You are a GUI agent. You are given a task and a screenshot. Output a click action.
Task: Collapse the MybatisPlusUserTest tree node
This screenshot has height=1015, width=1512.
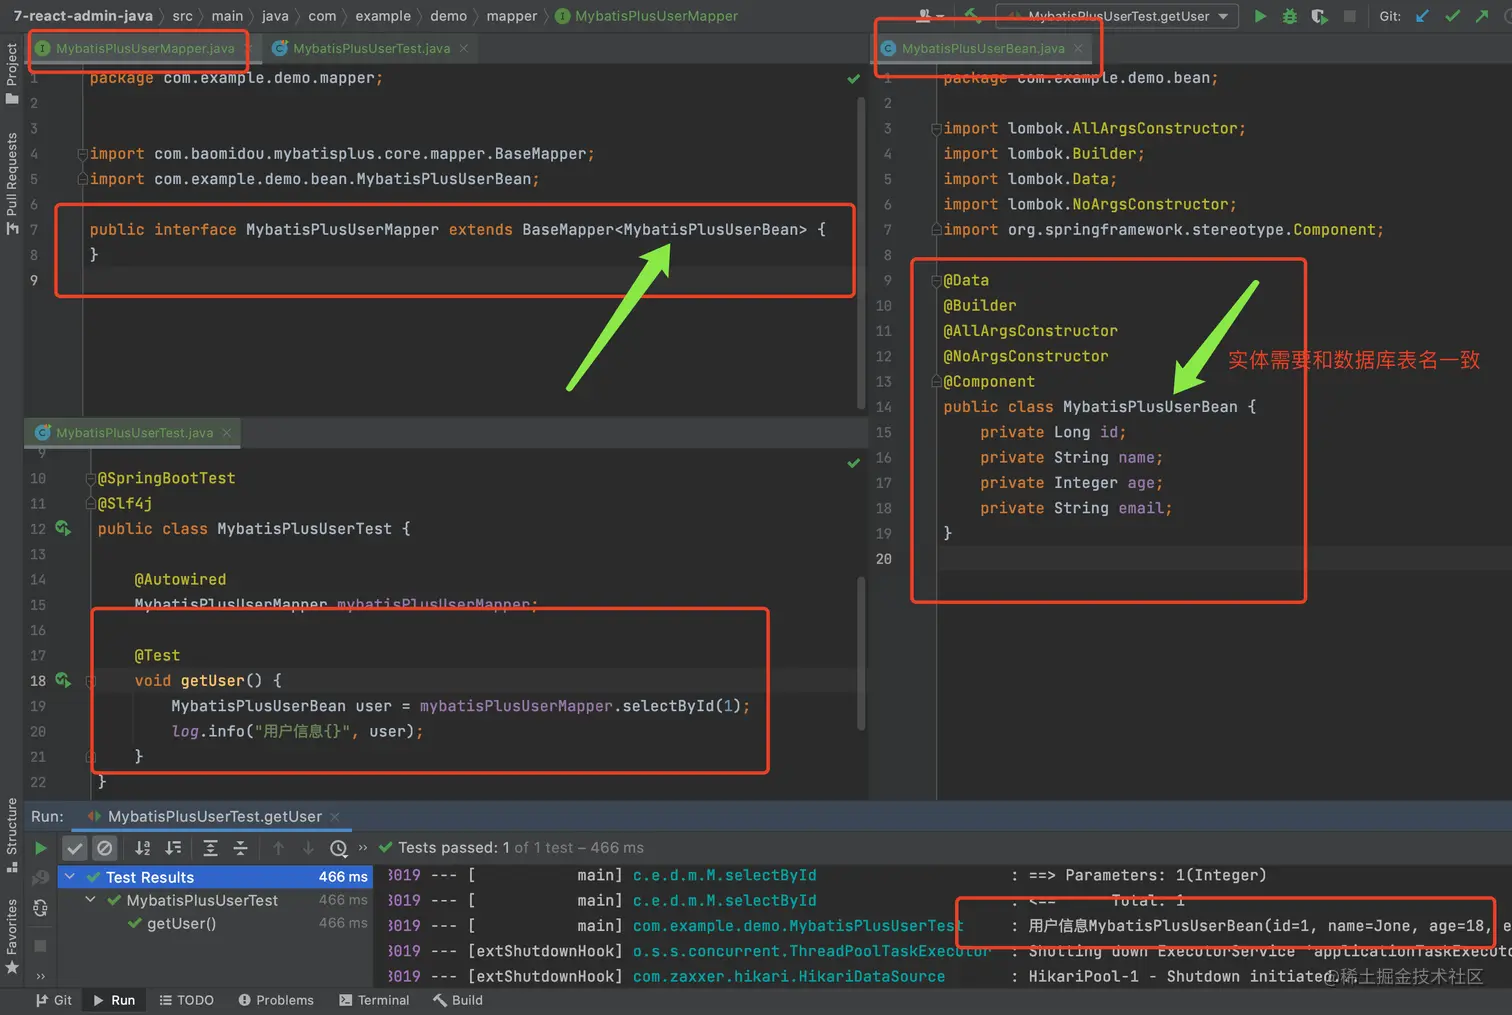pyautogui.click(x=90, y=900)
